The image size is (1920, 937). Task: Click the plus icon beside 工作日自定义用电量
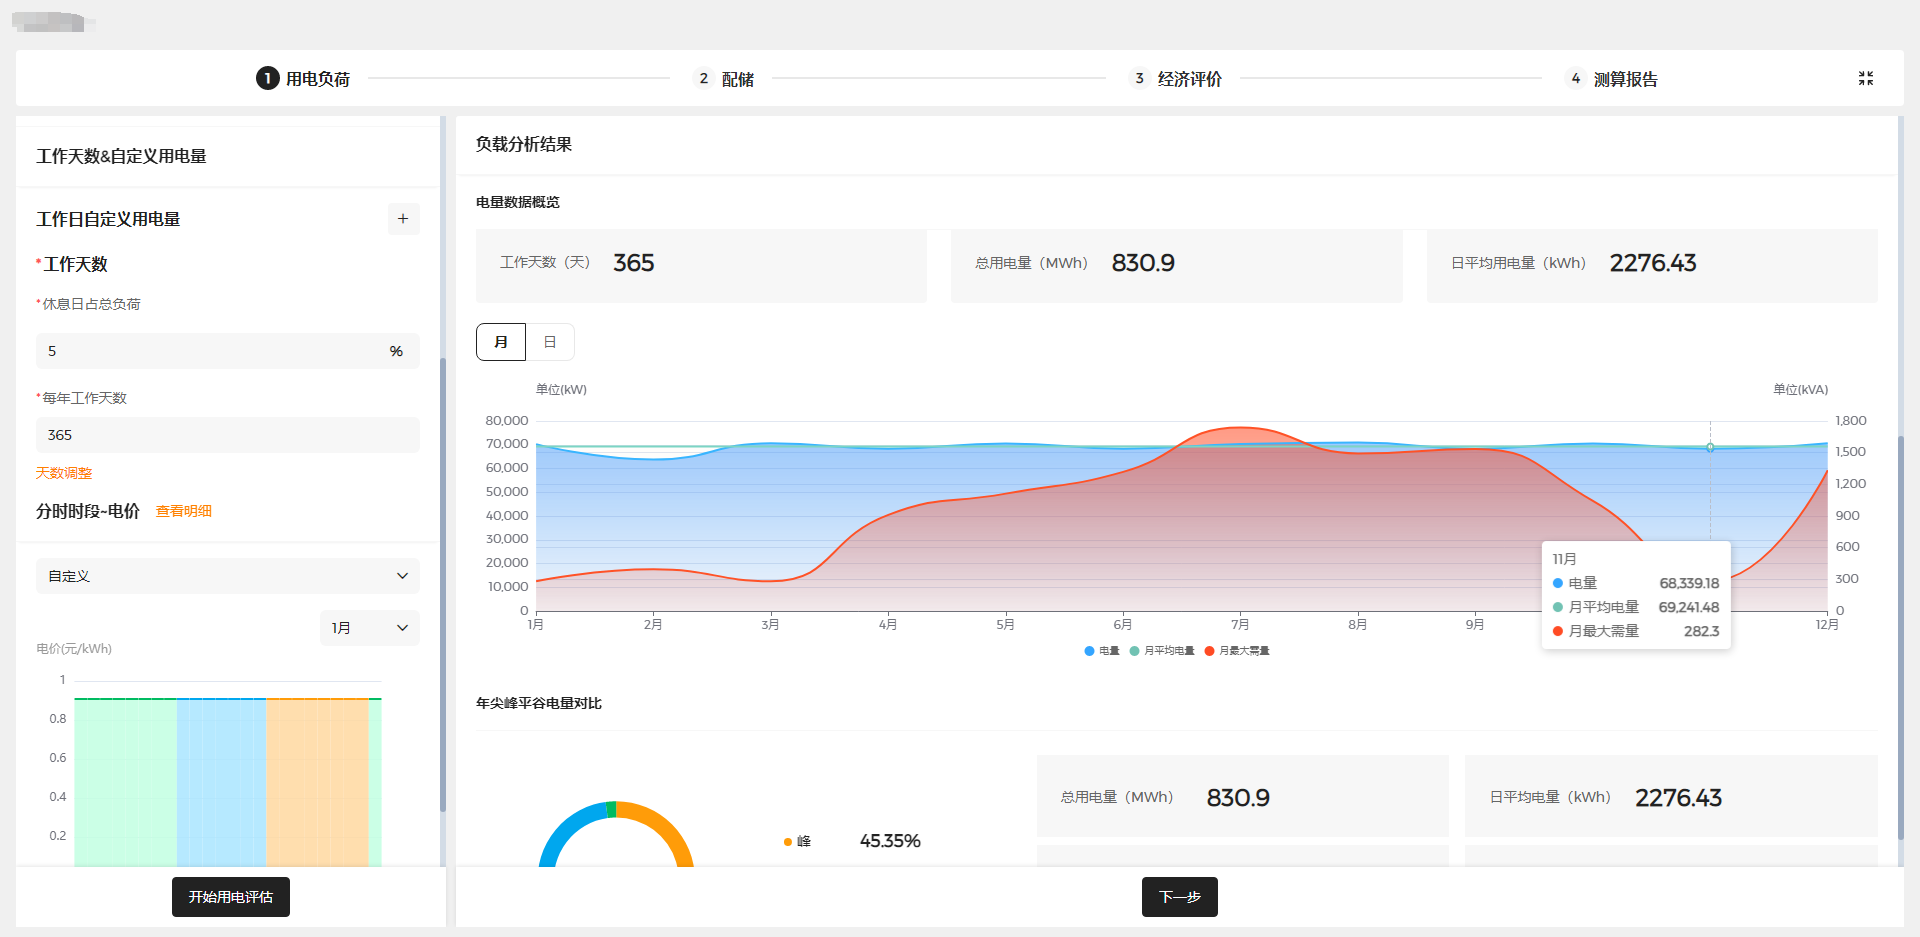pos(403,219)
